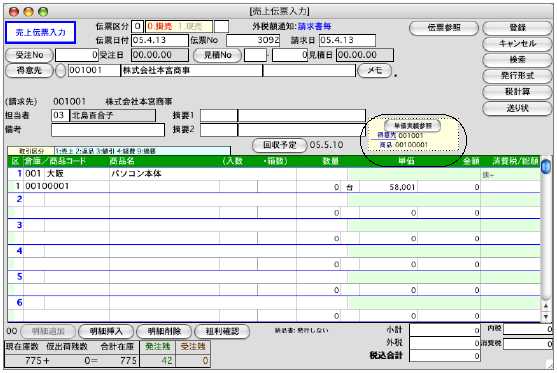
Task: Click the small round button beside 得意先
Action: pos(61,71)
